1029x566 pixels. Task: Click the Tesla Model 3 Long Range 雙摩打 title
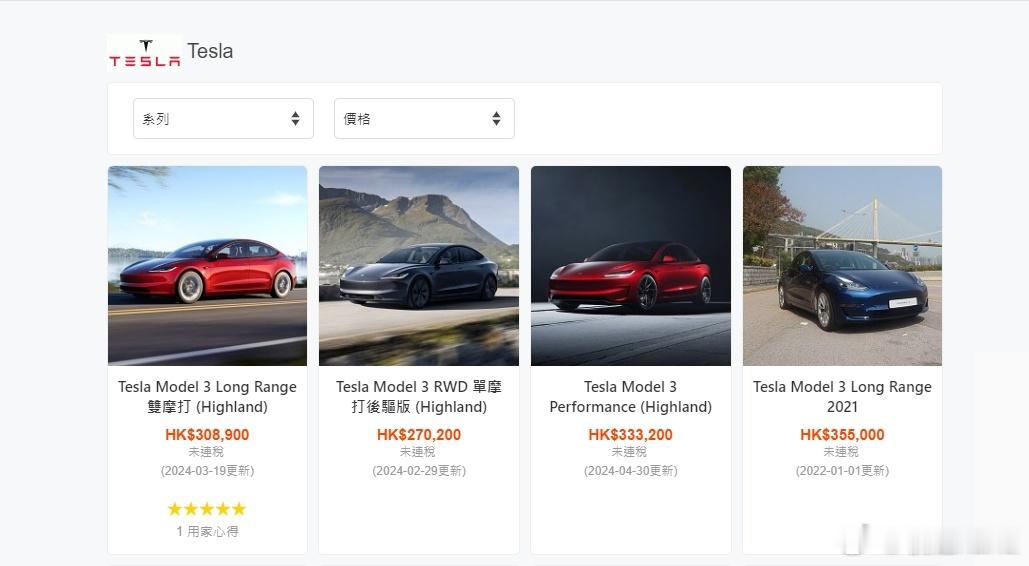[x=207, y=396]
